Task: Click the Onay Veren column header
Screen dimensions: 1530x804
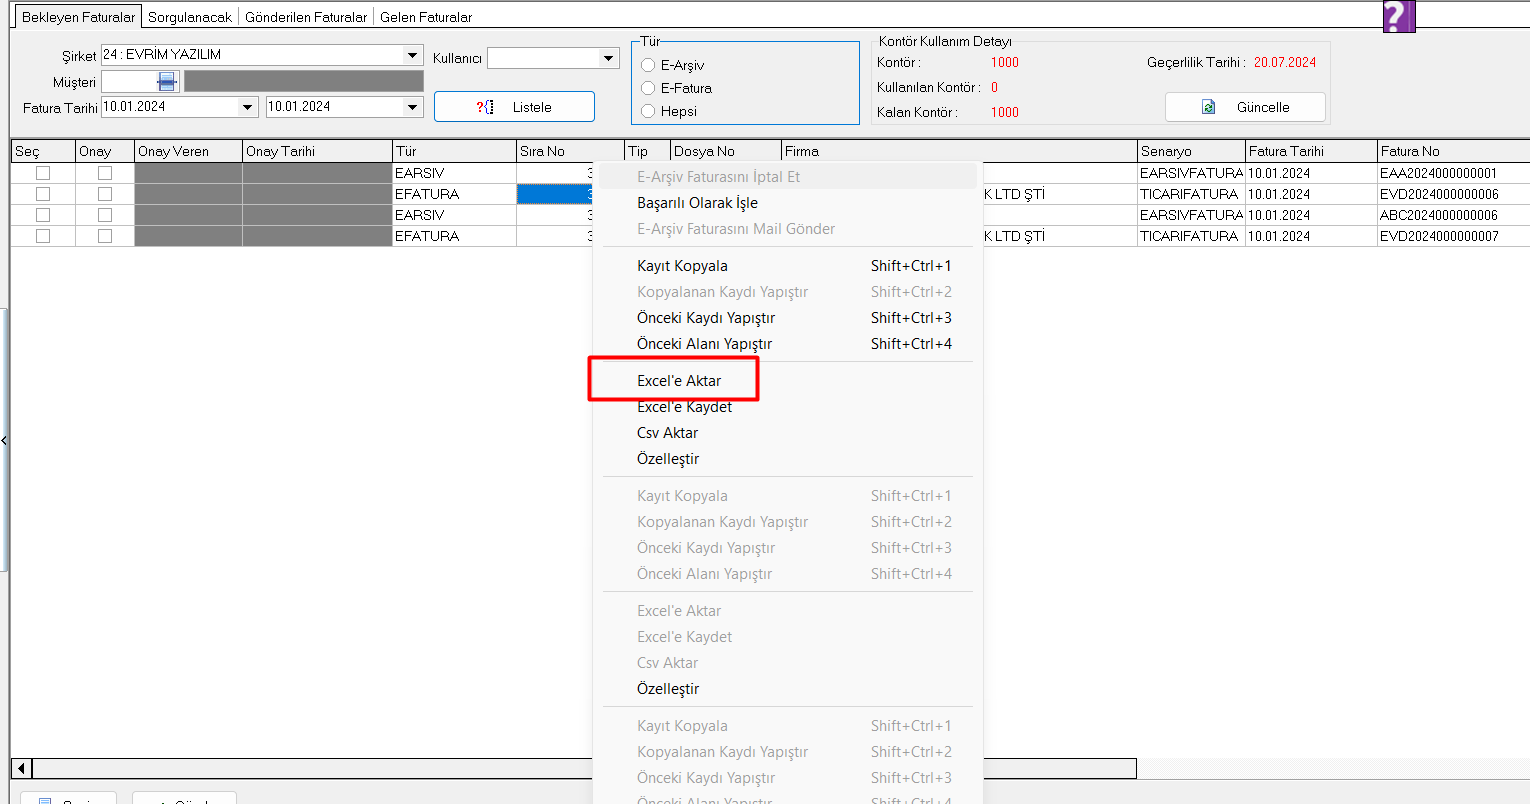Action: pos(188,151)
